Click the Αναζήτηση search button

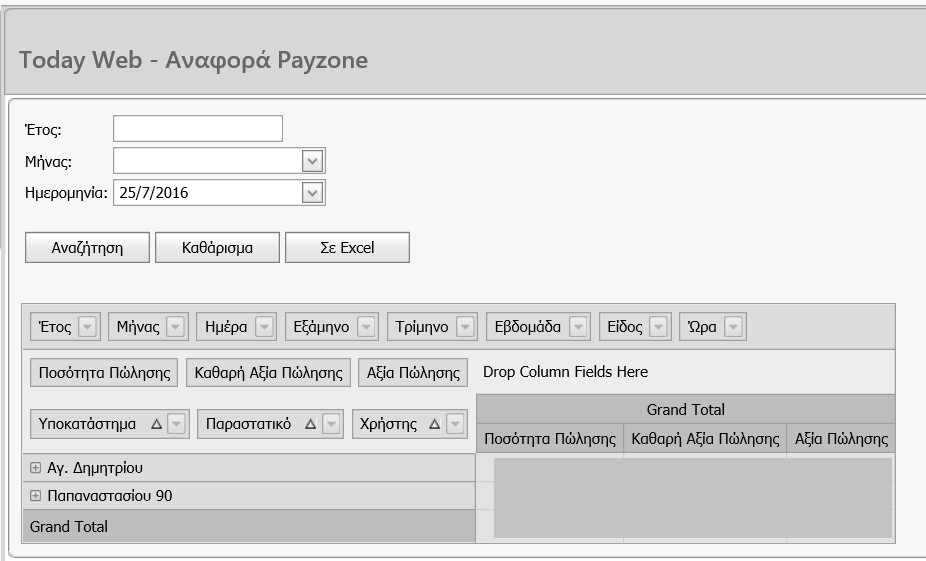(x=87, y=248)
